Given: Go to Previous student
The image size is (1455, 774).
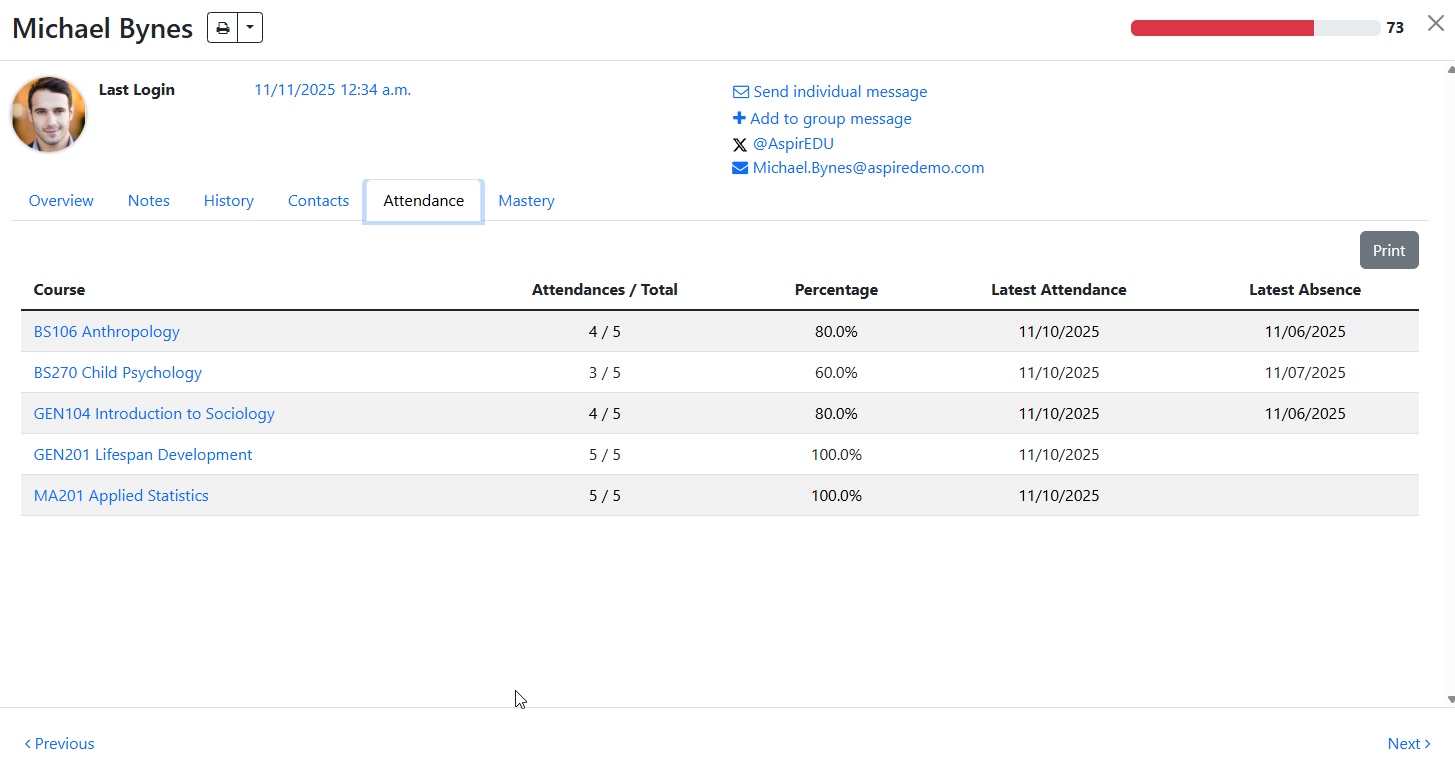Looking at the screenshot, I should coord(59,744).
